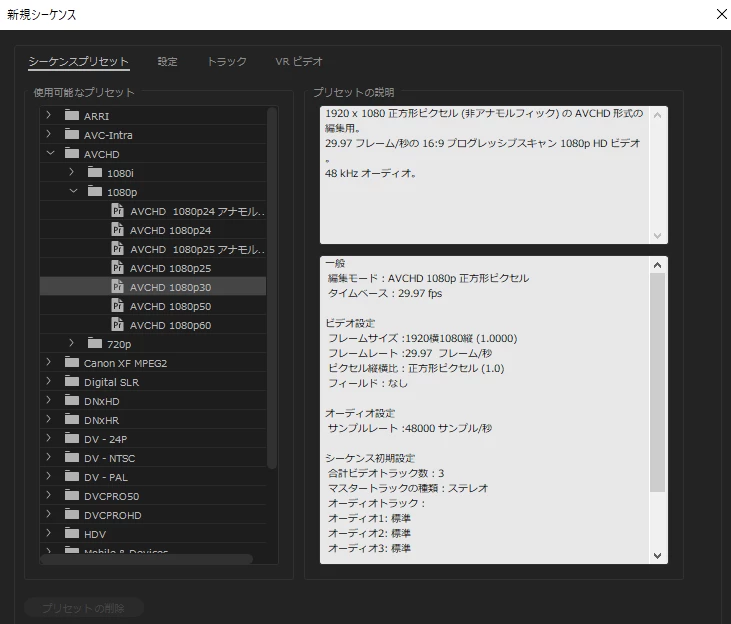Image resolution: width=731 pixels, height=624 pixels.
Task: Click the preset tree horizontal scrollbar
Action: [x=147, y=559]
